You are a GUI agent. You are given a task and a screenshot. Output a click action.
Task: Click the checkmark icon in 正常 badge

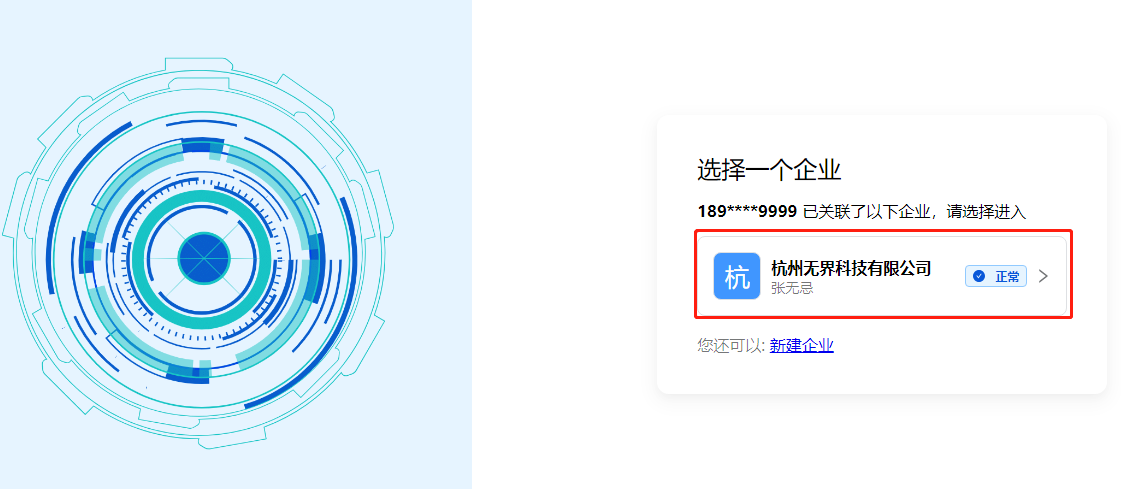pyautogui.click(x=979, y=277)
